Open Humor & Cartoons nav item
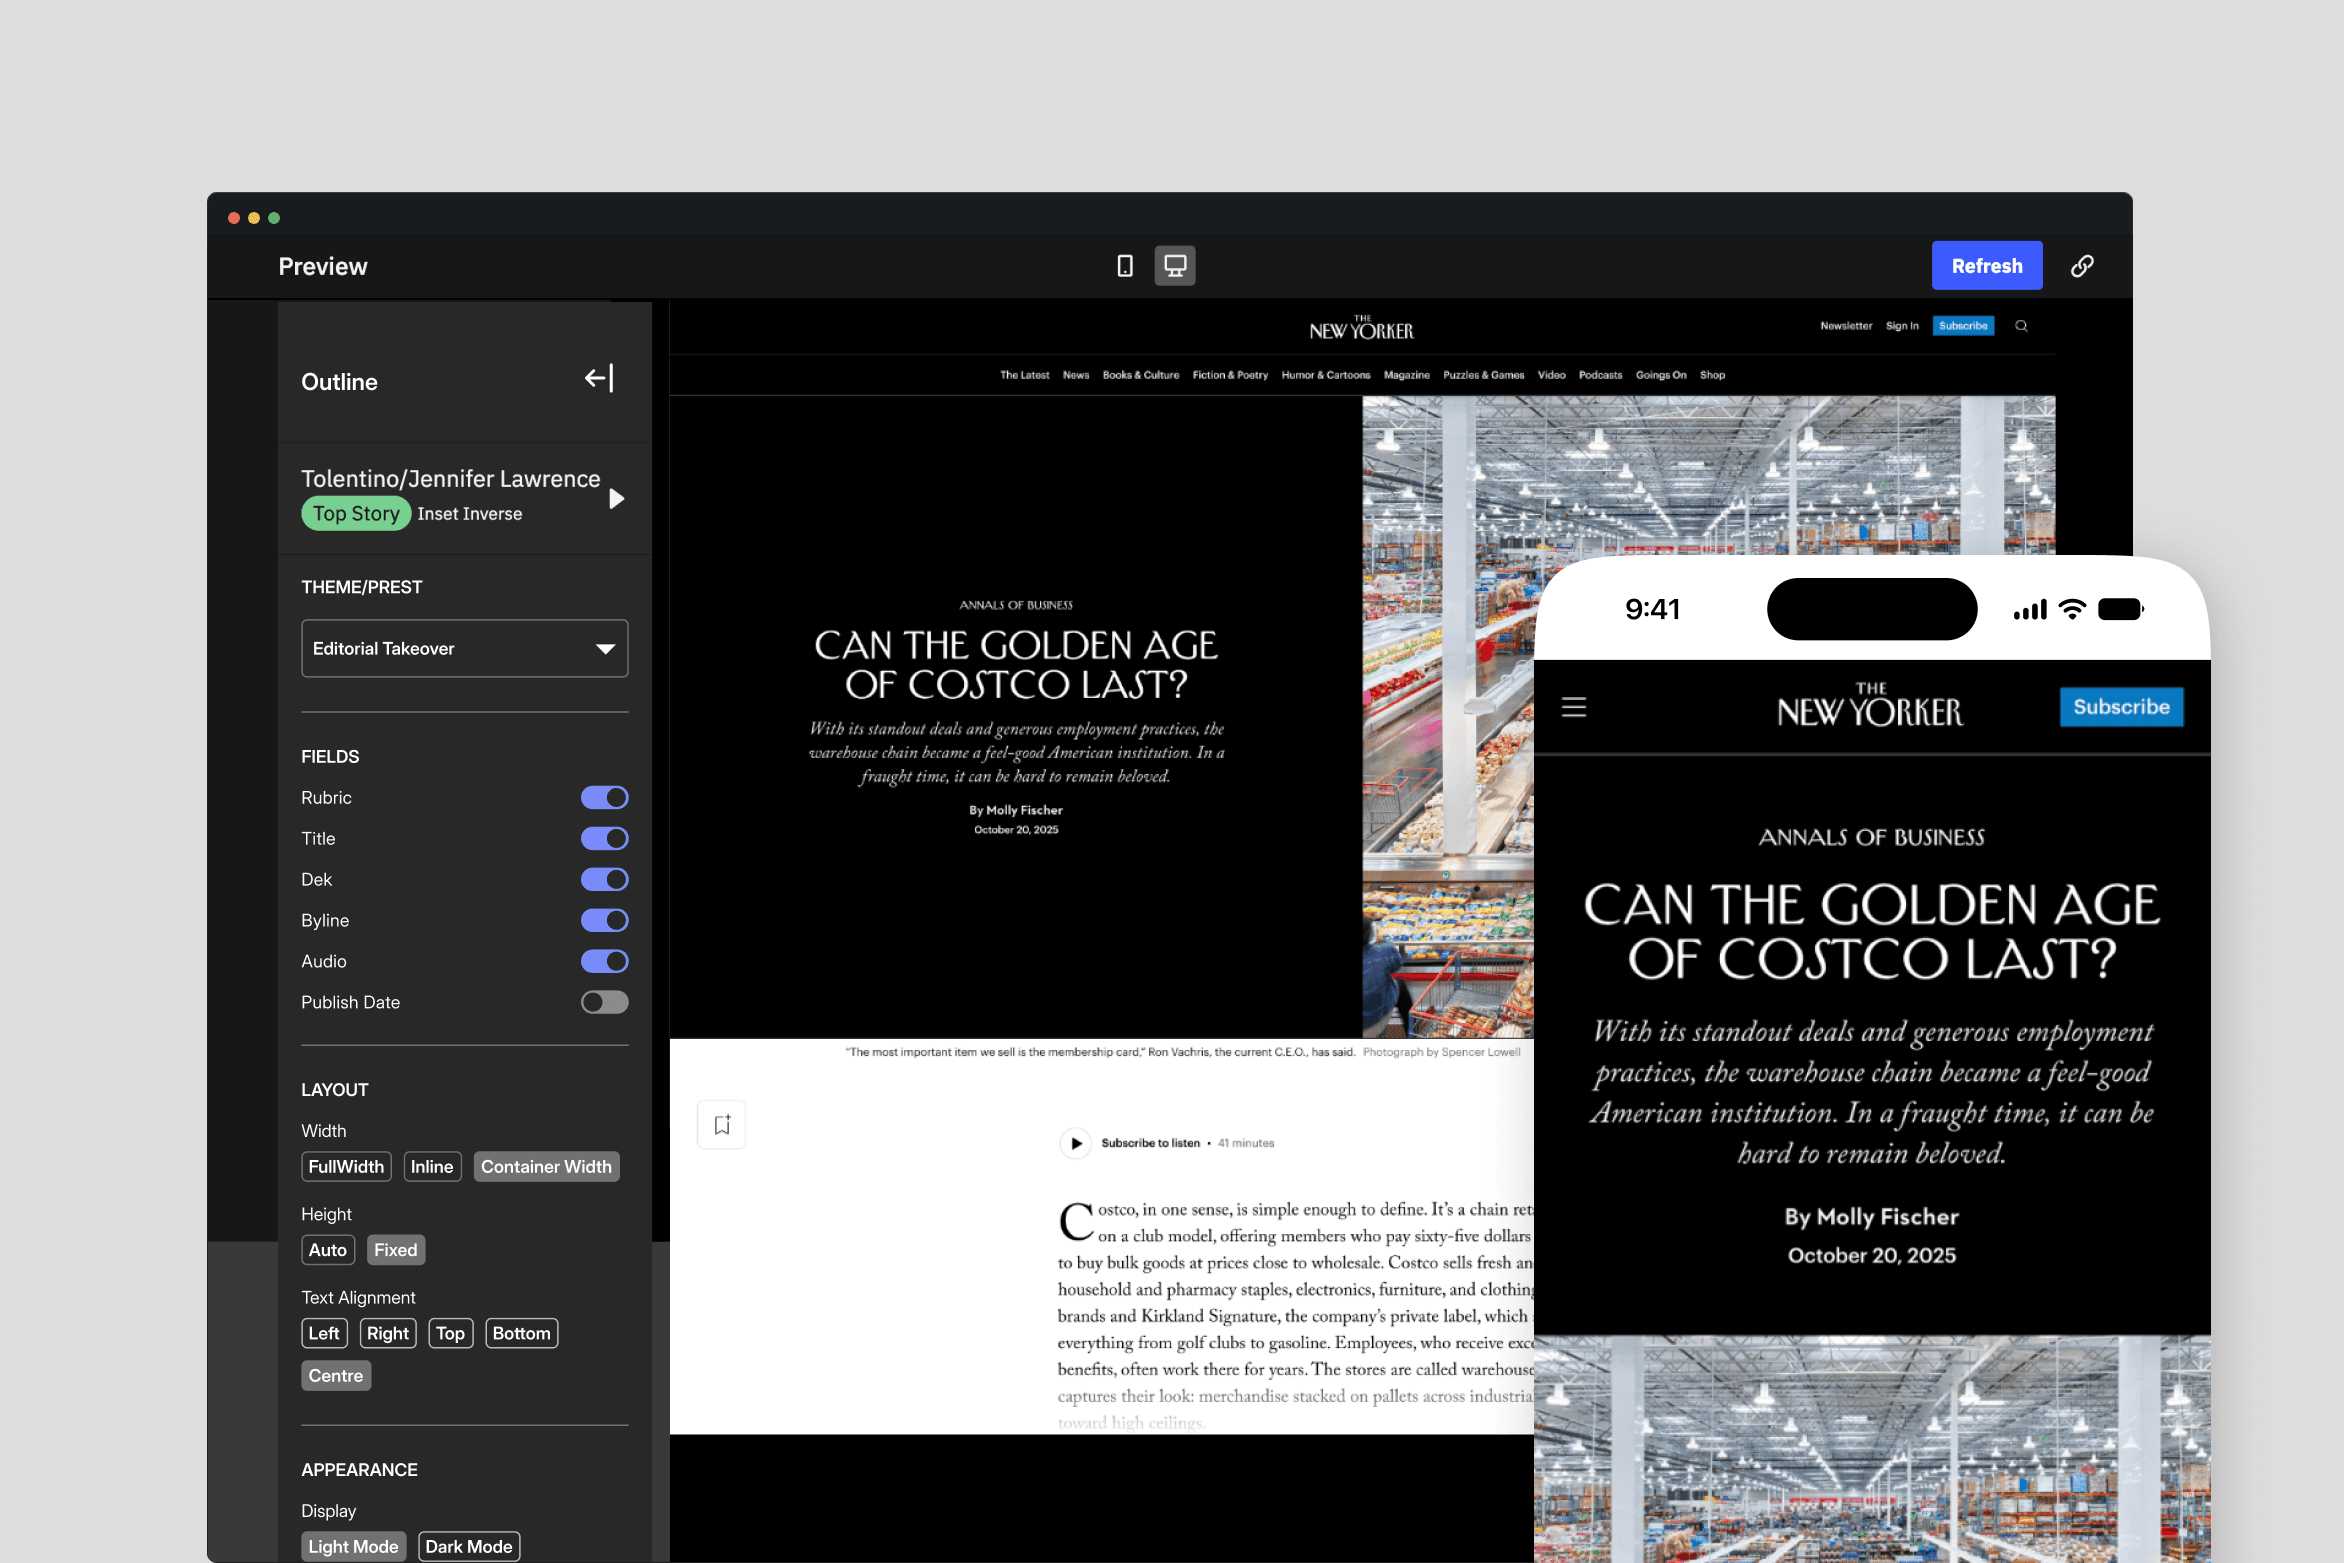 click(1326, 375)
